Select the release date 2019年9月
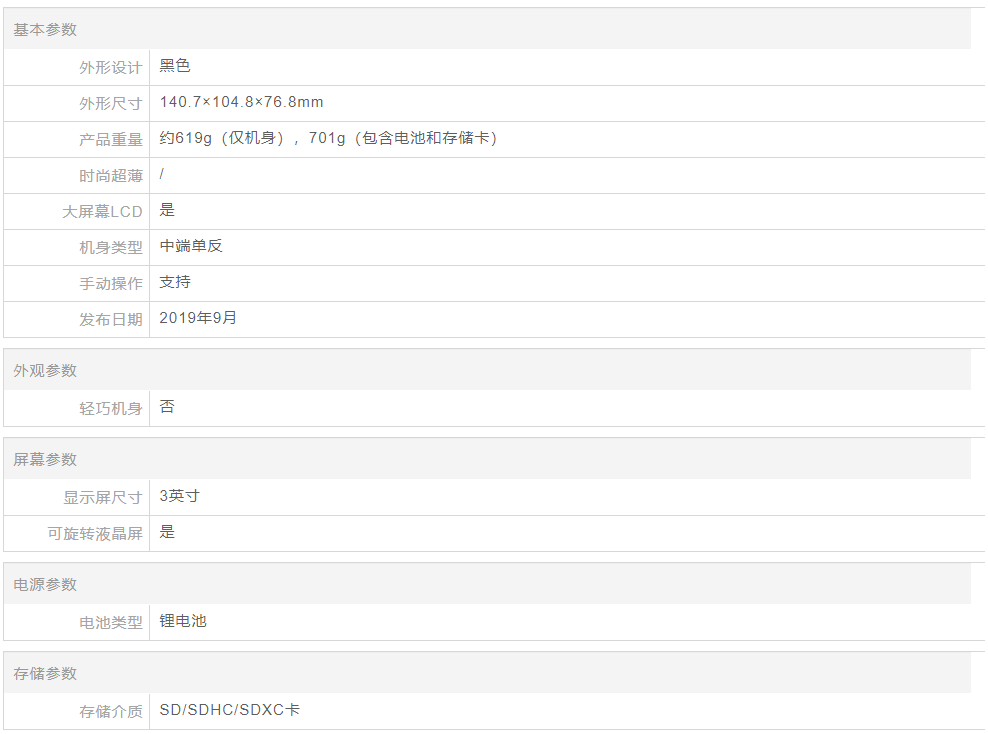The image size is (988, 734). [198, 318]
